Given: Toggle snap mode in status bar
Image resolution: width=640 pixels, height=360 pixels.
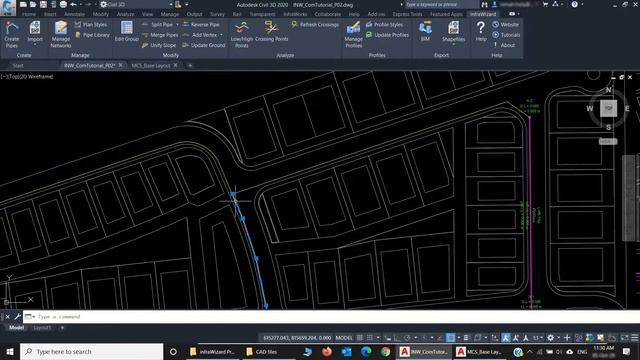Looking at the screenshot, I should pos(369,338).
